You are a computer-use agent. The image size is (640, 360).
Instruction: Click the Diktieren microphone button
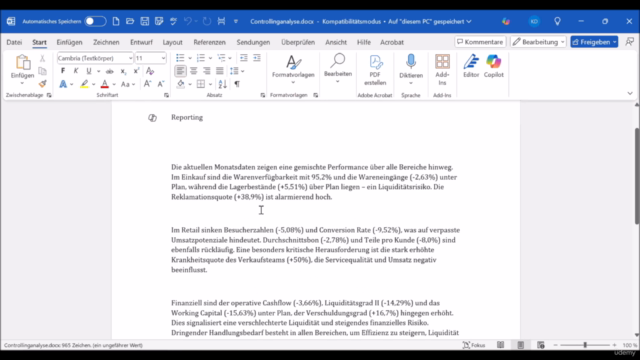pyautogui.click(x=411, y=69)
